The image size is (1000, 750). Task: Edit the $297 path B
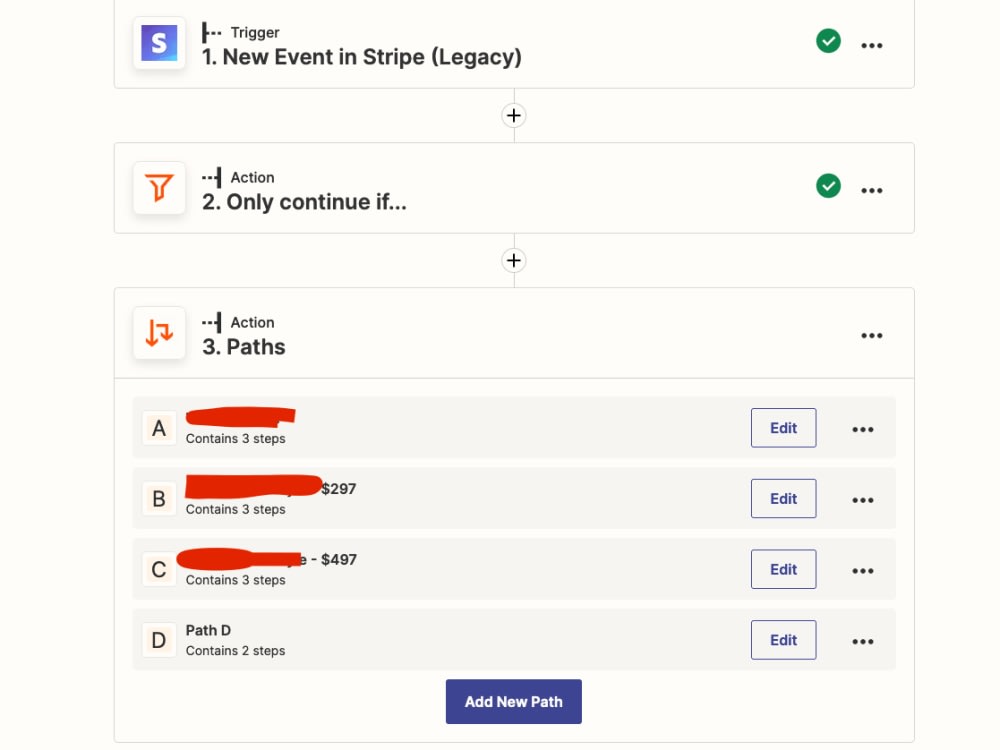point(783,499)
